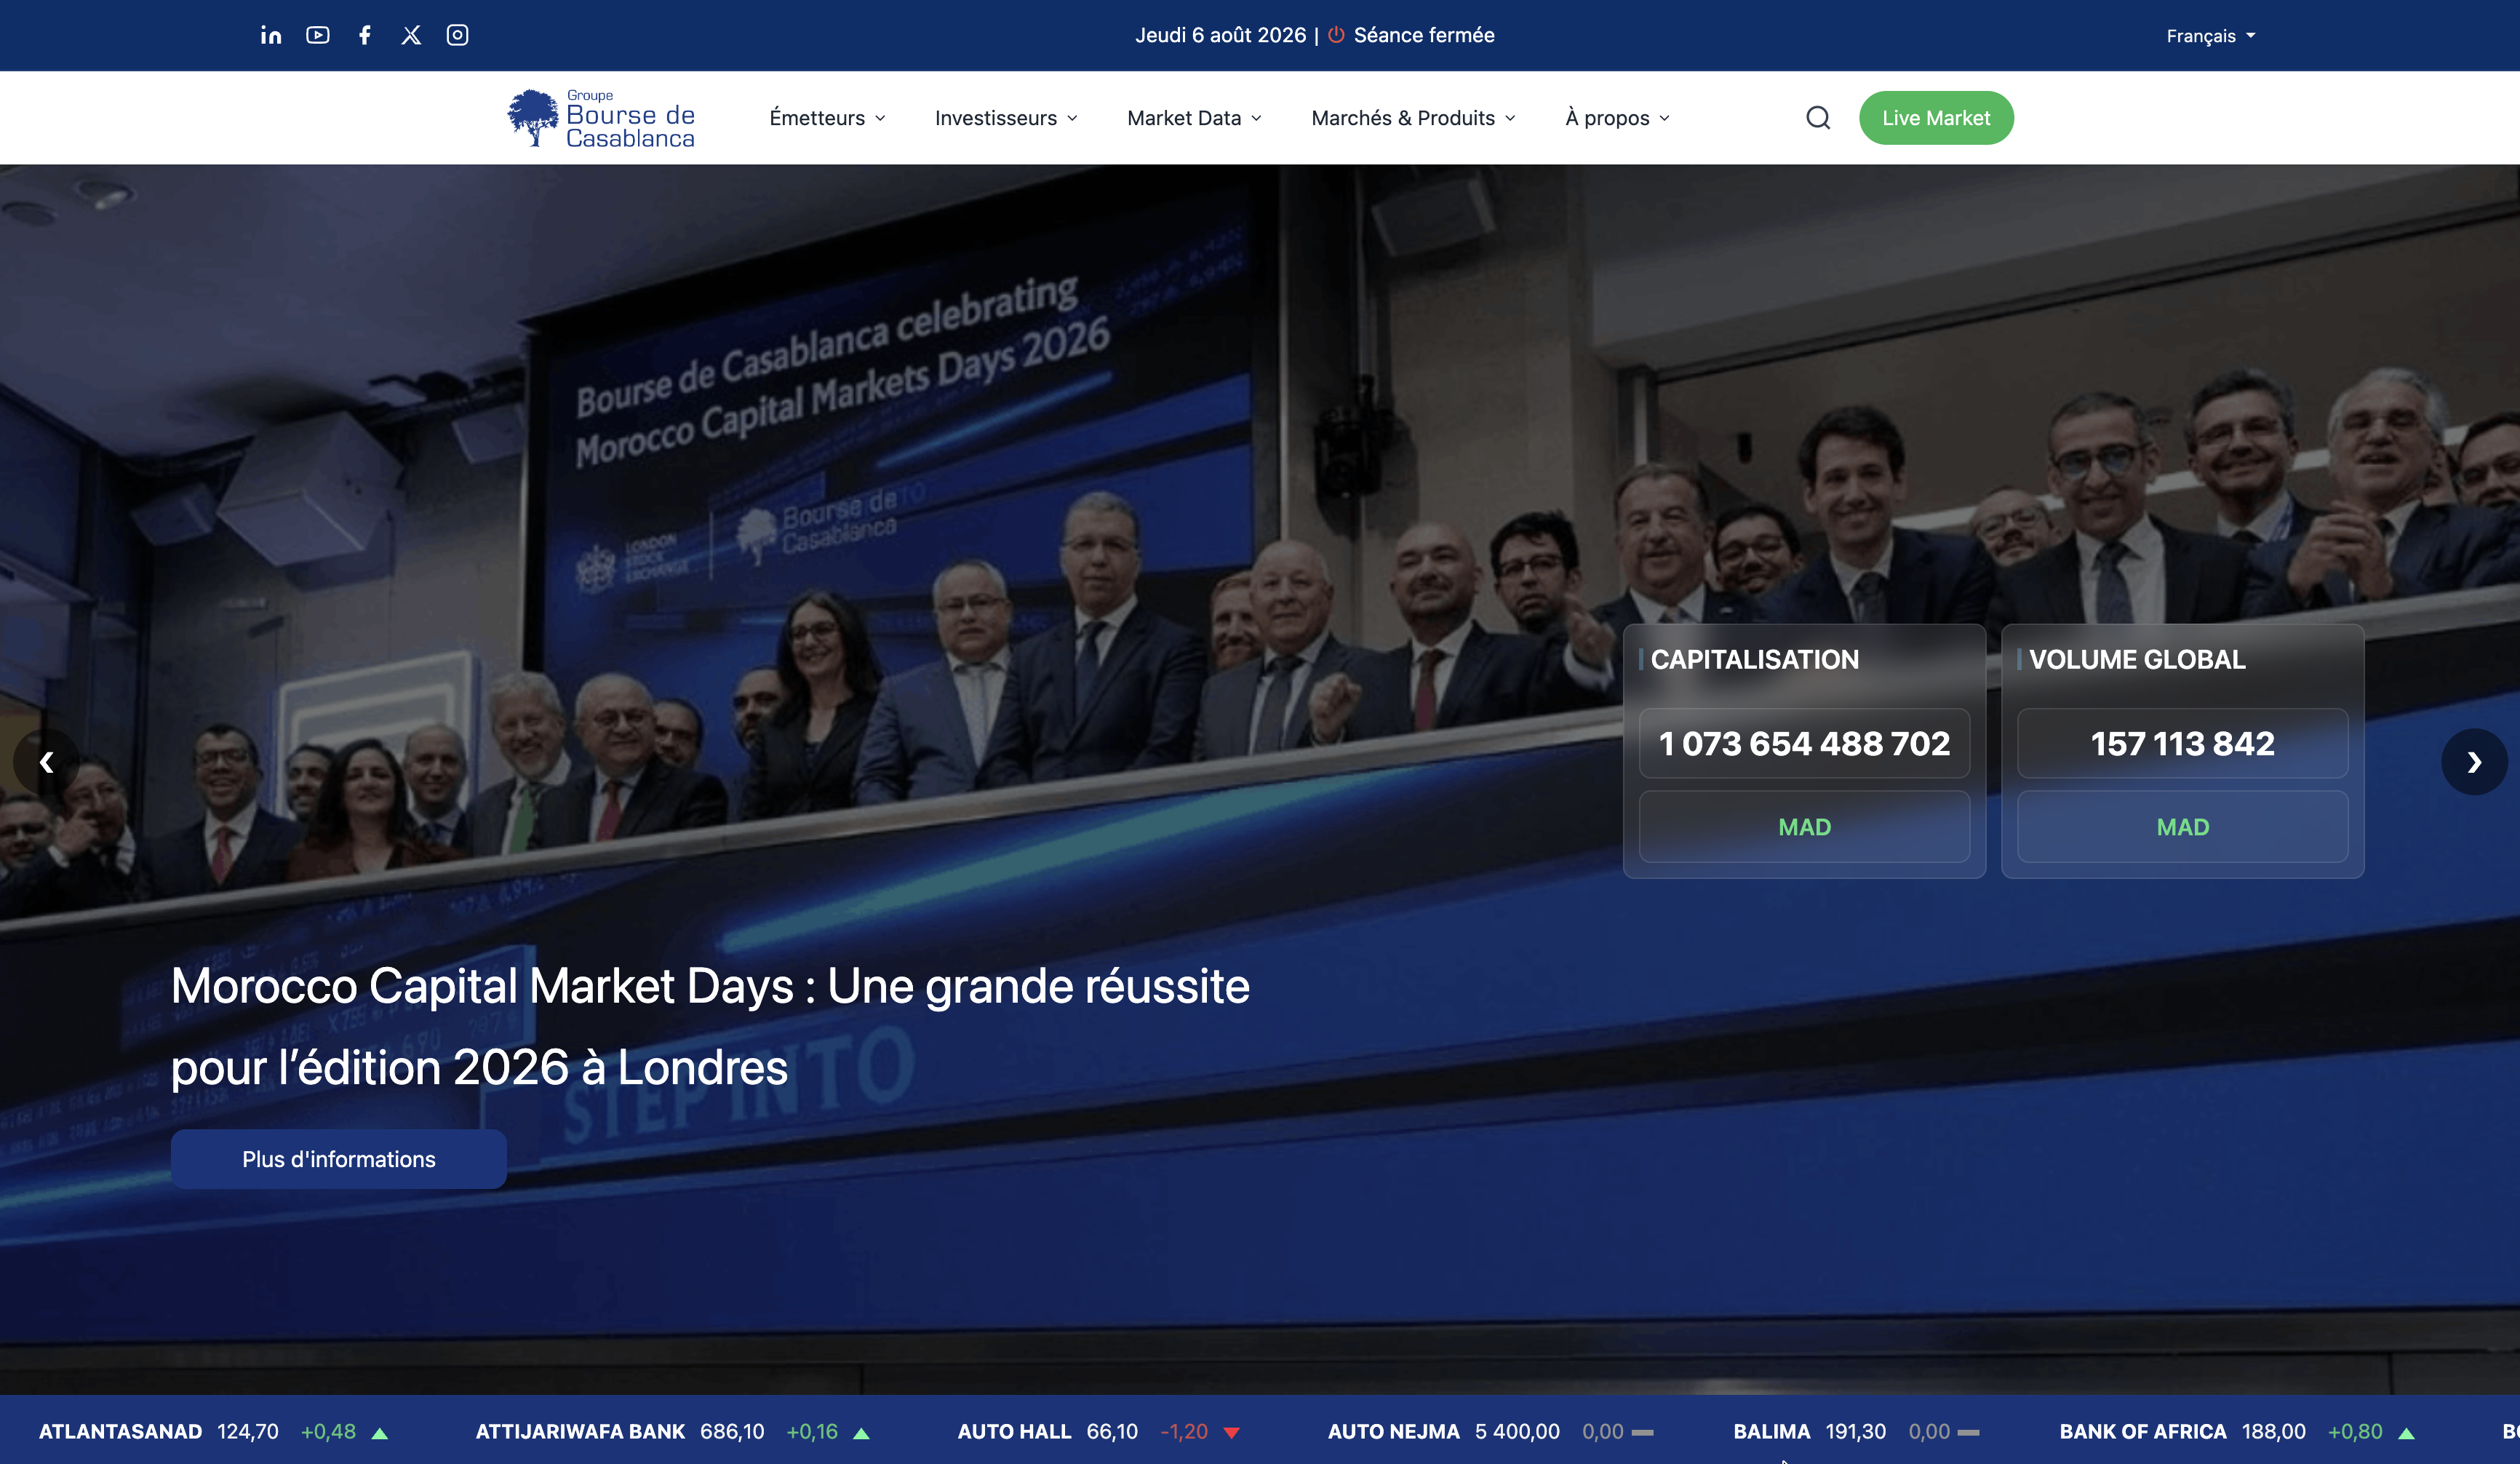Screen dimensions: 2520x1464
Task: Click the Bourse de Casablanca logo
Action: 601,118
